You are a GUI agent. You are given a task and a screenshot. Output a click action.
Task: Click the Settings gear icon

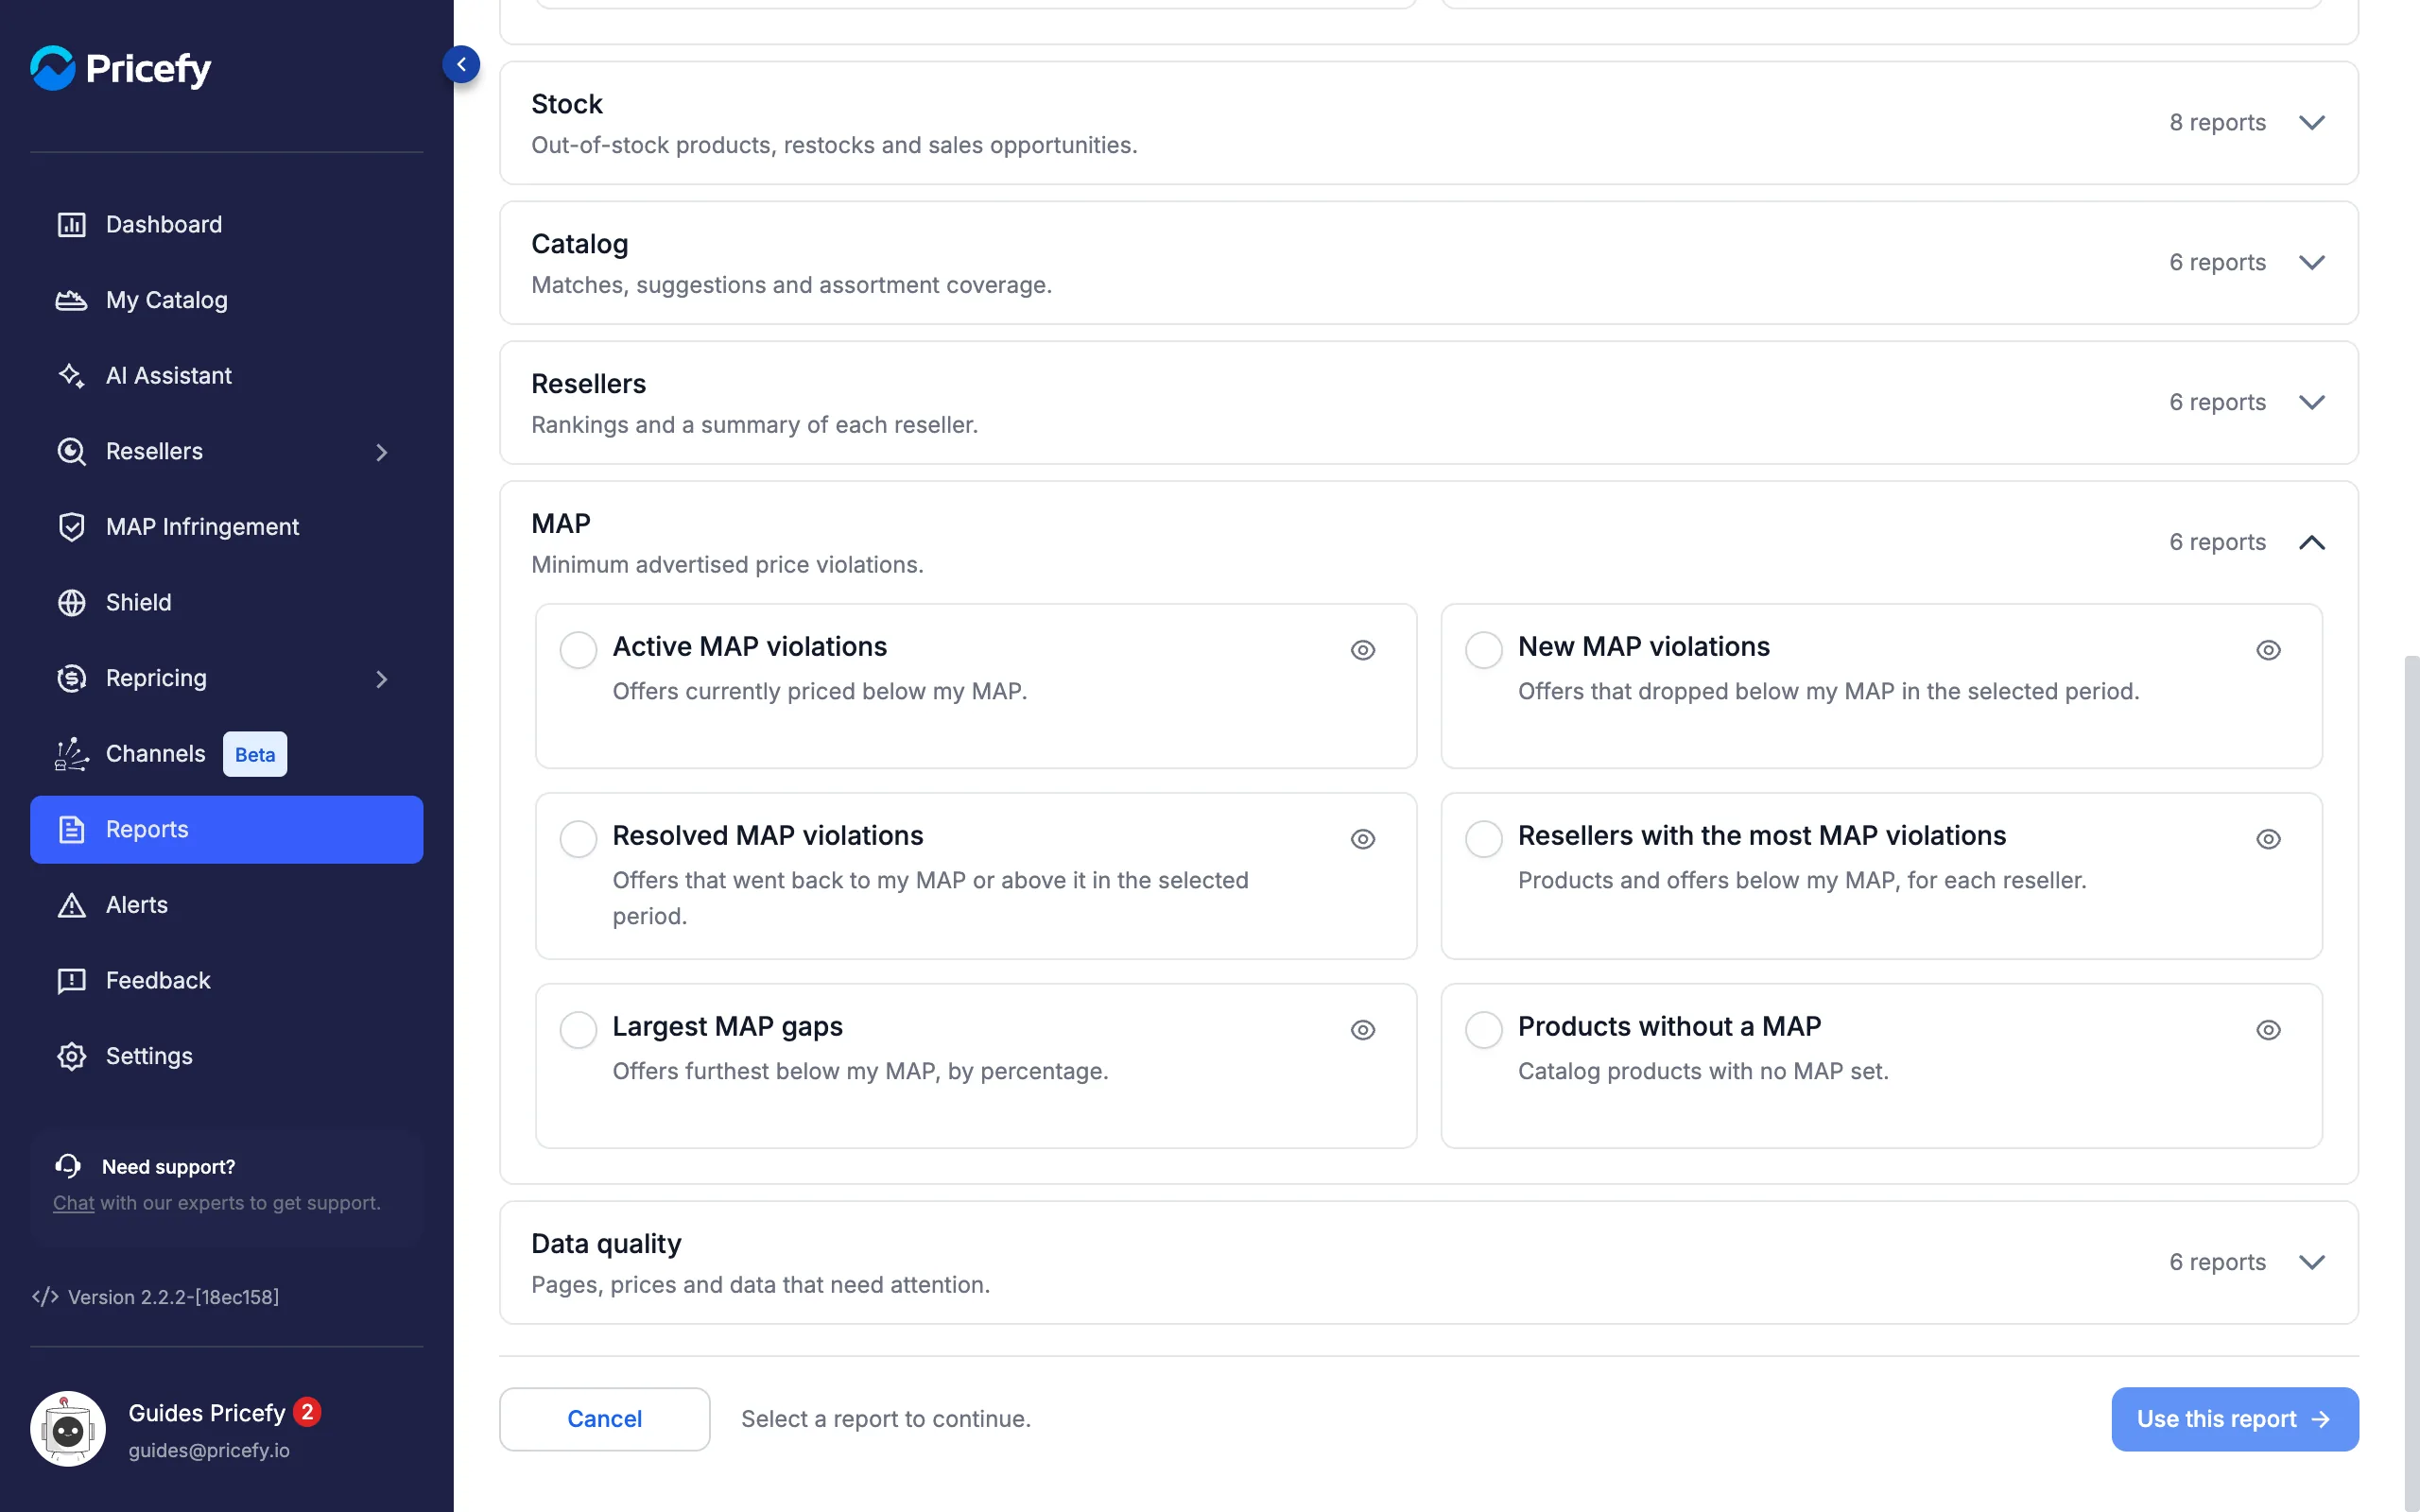click(71, 1056)
